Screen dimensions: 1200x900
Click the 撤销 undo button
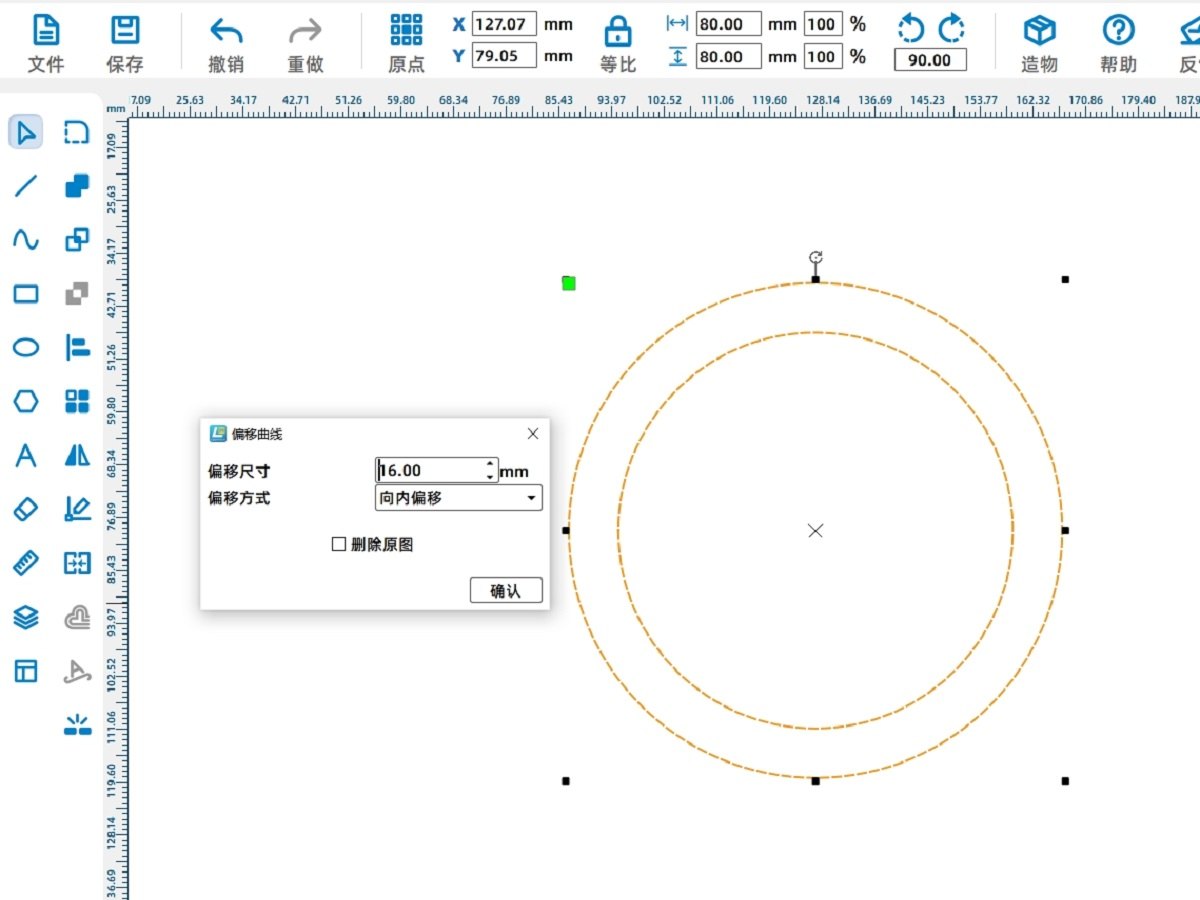pos(226,43)
